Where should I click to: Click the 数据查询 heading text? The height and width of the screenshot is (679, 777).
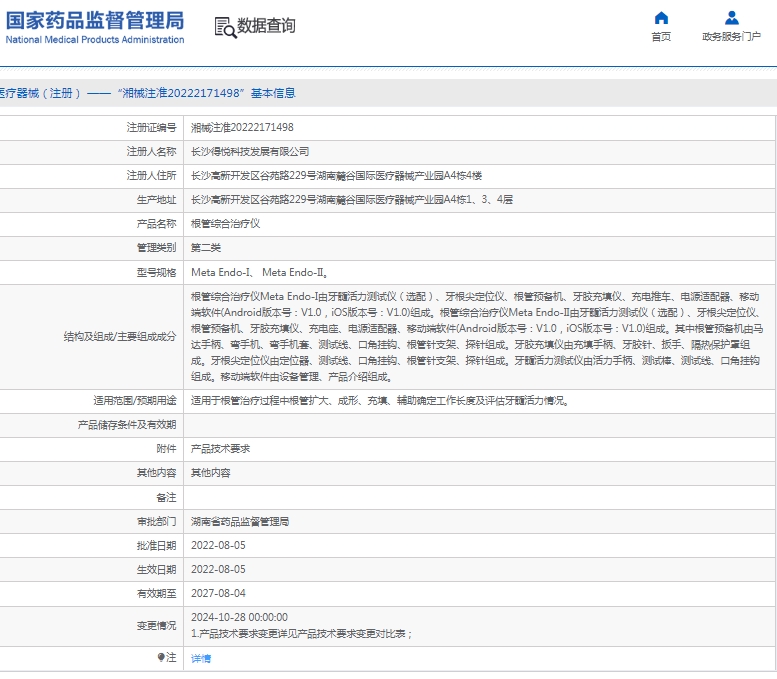(x=266, y=26)
